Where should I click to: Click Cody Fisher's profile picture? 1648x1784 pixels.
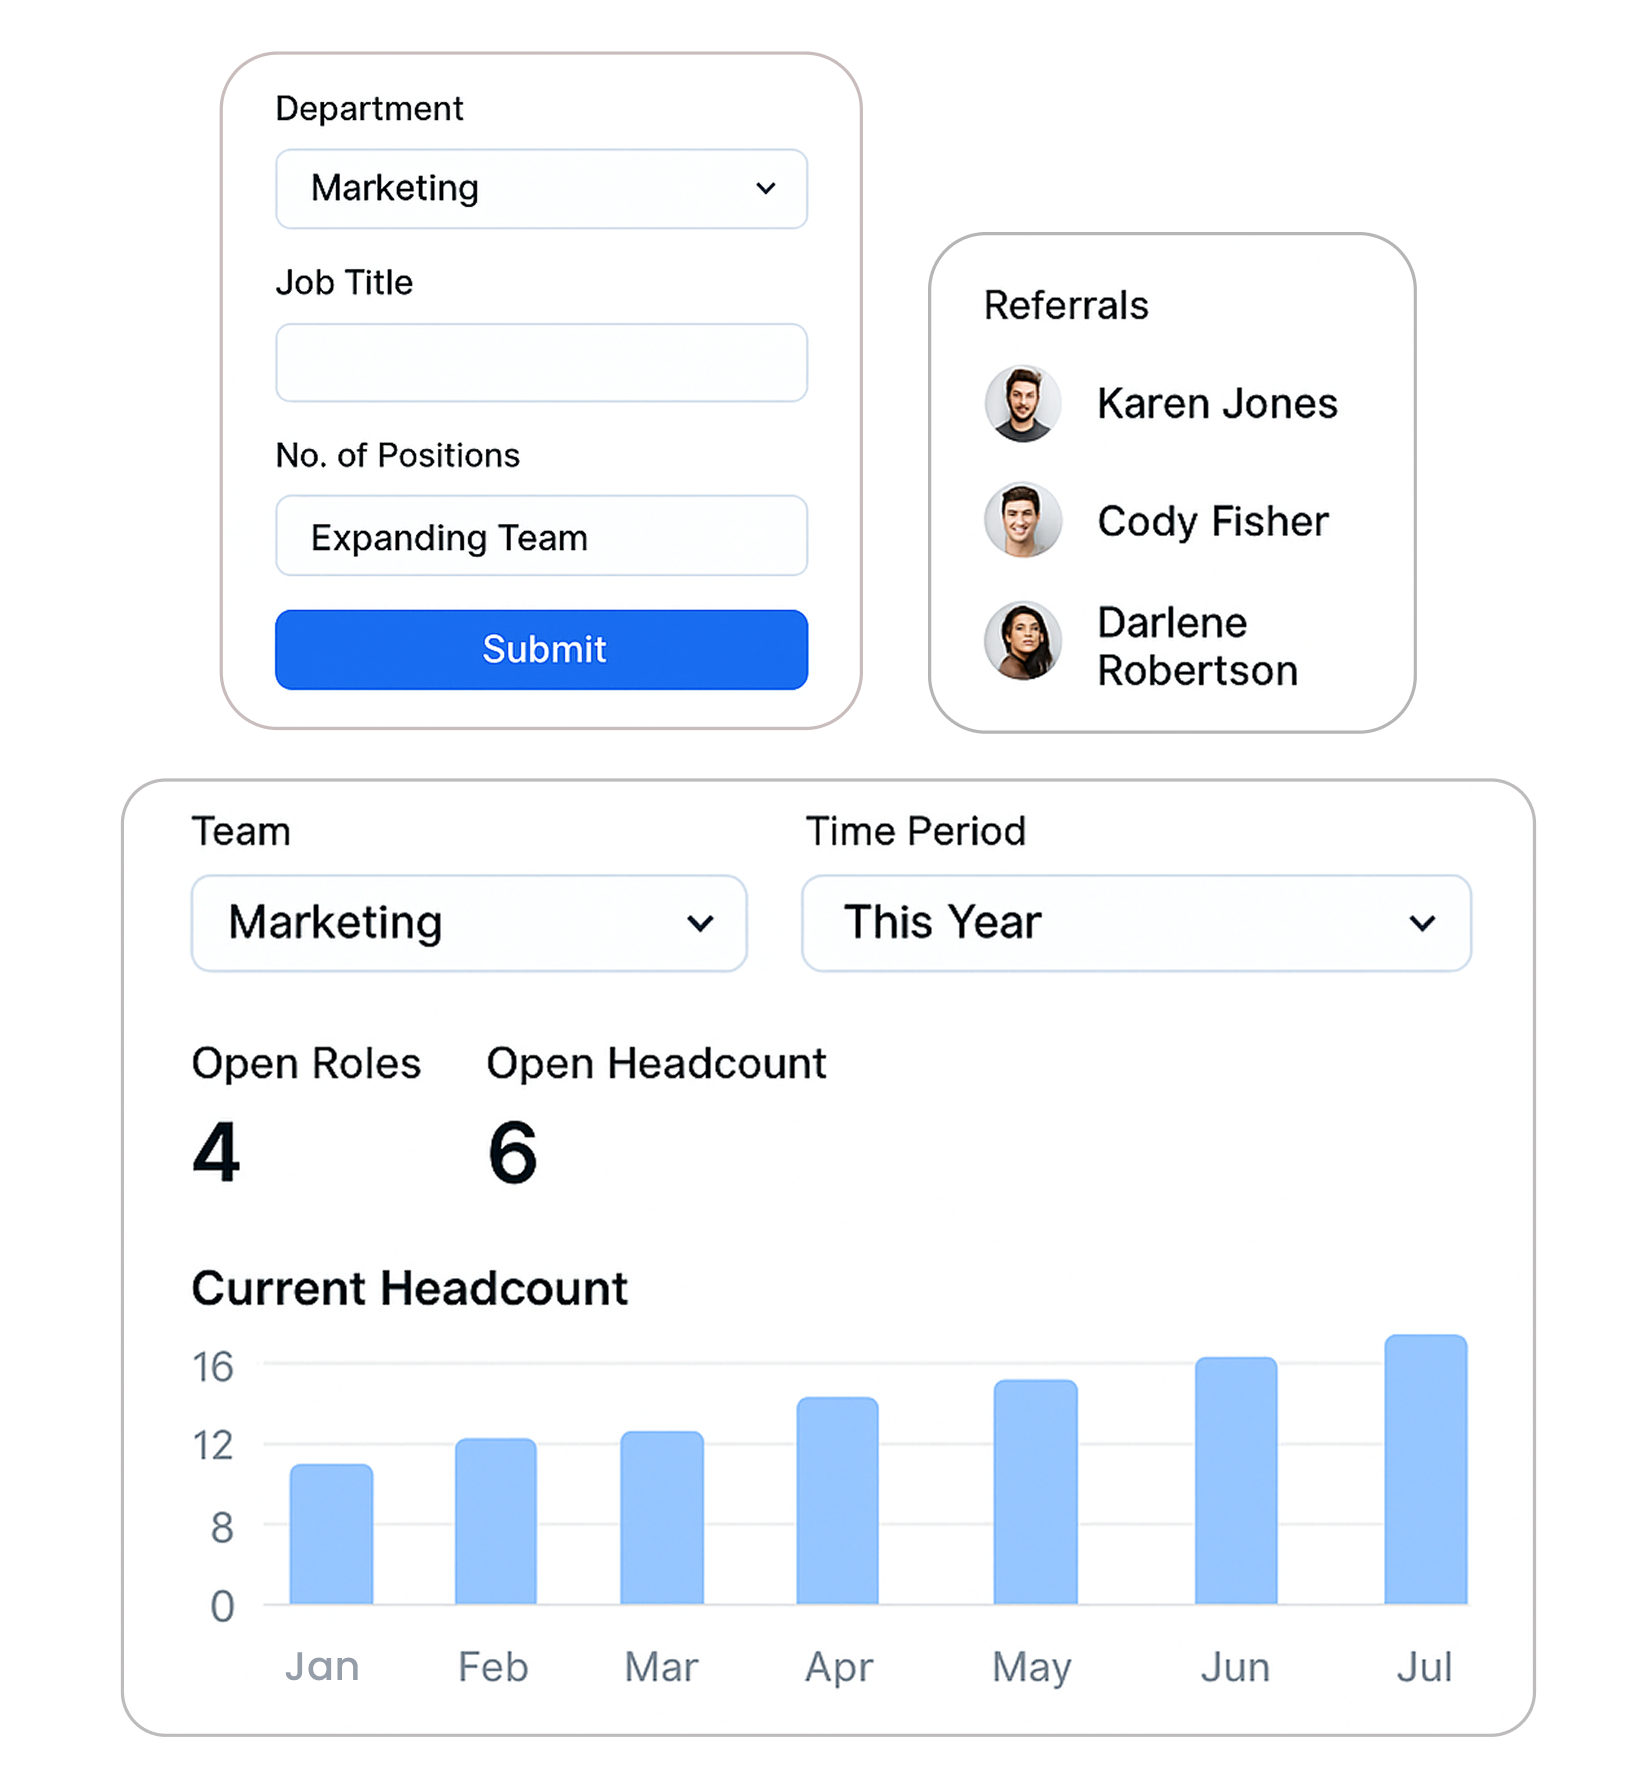[1022, 520]
